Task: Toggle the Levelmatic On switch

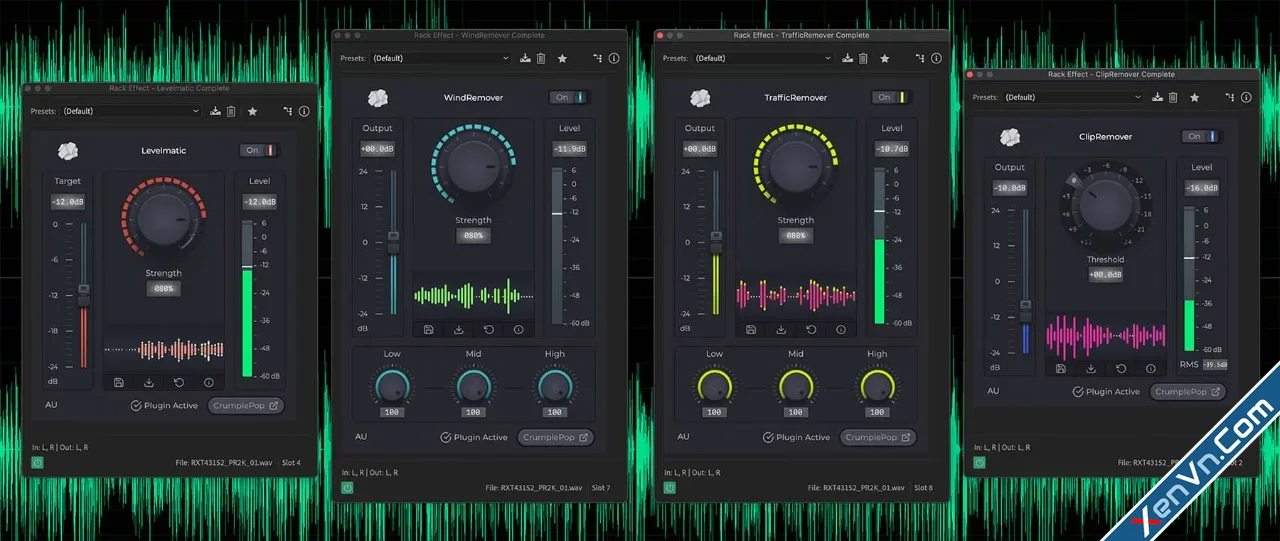Action: [261, 151]
